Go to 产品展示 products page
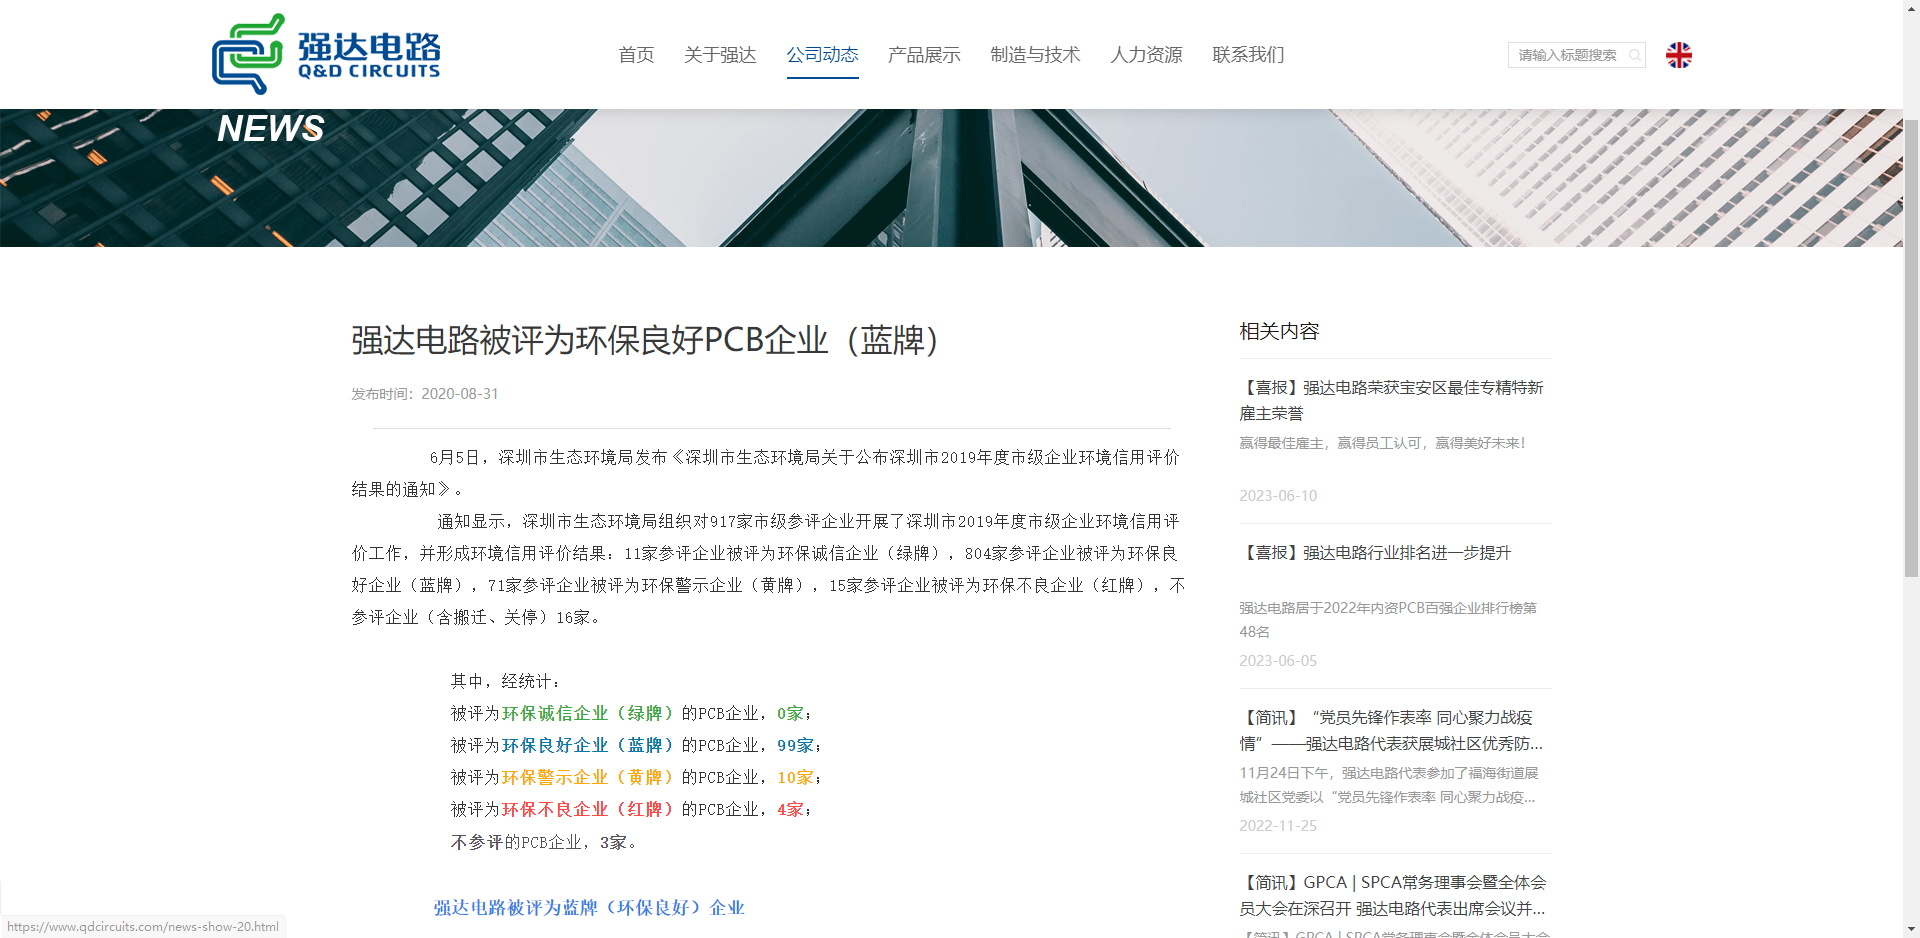The width and height of the screenshot is (1920, 938). pos(924,55)
